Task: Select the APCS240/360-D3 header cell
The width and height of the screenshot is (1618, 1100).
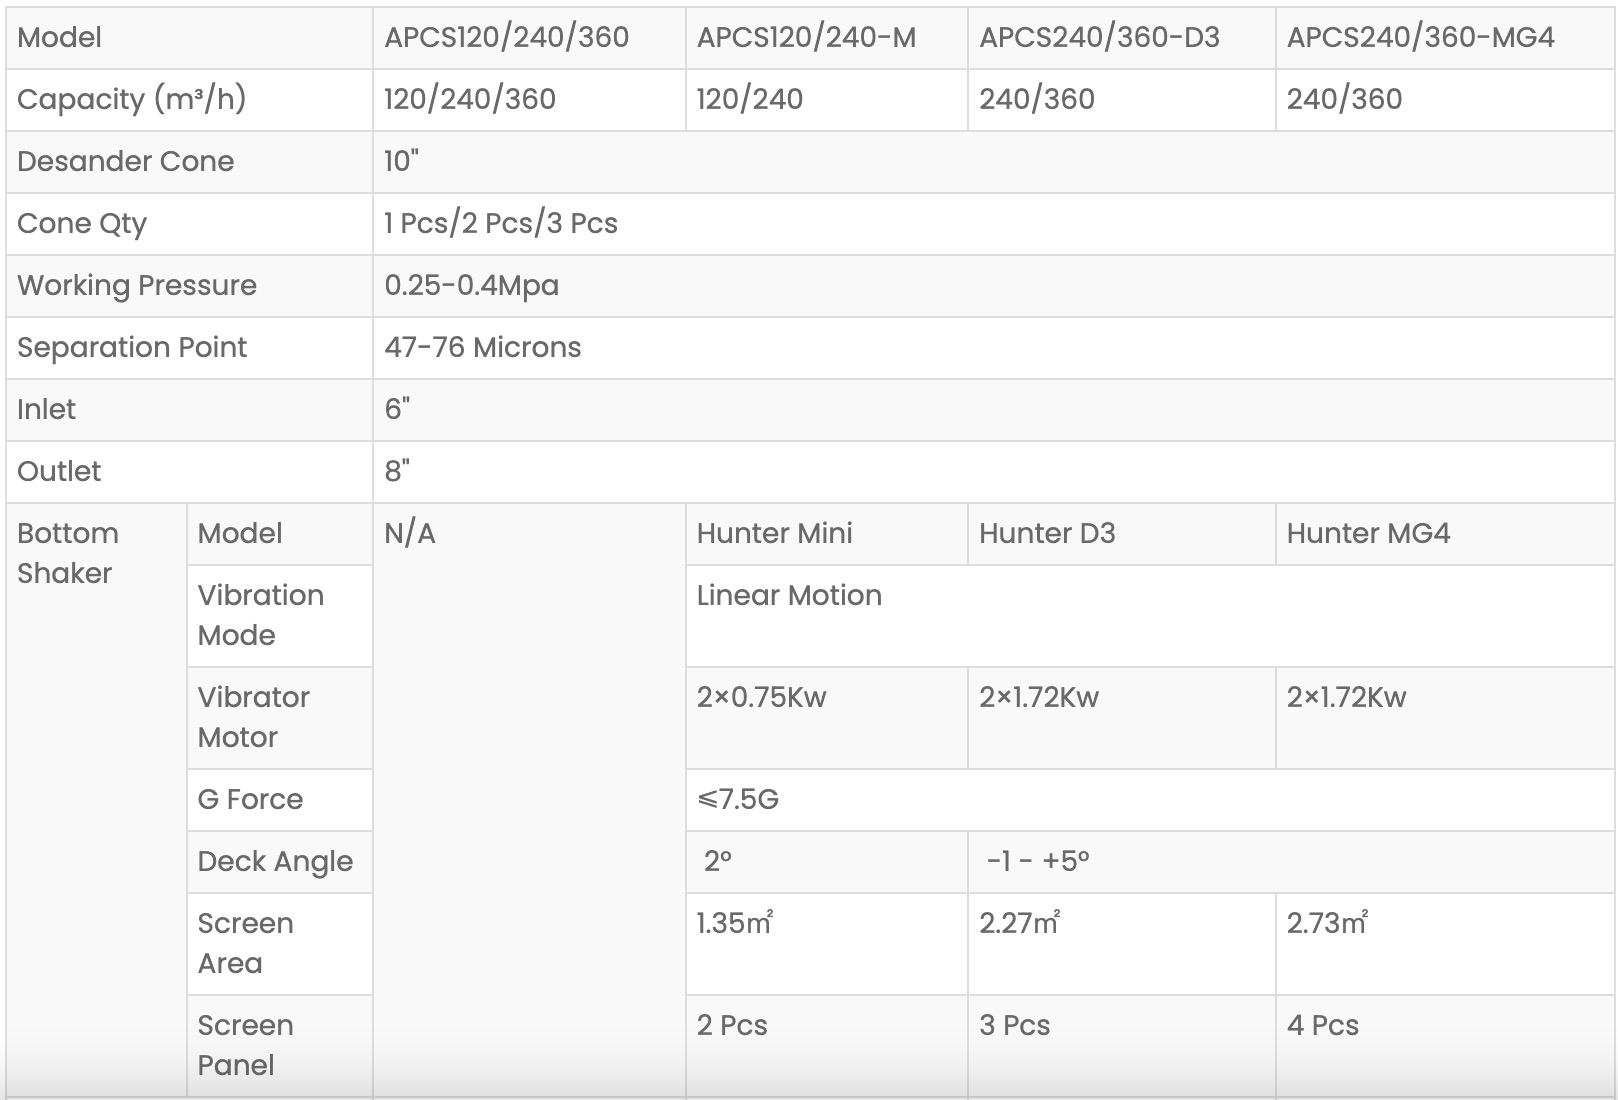Action: 1099,38
